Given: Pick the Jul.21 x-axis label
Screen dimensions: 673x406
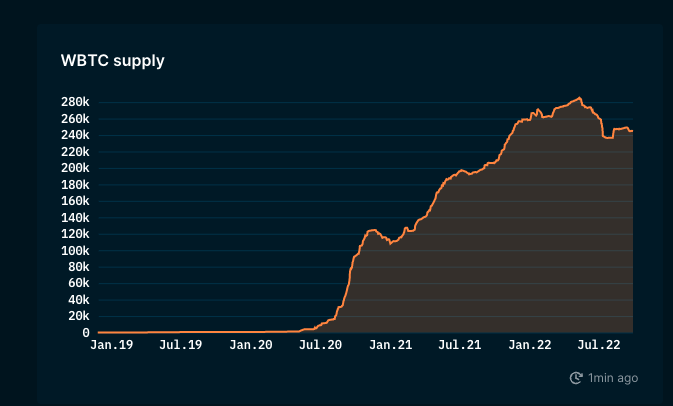Looking at the screenshot, I should (460, 345).
